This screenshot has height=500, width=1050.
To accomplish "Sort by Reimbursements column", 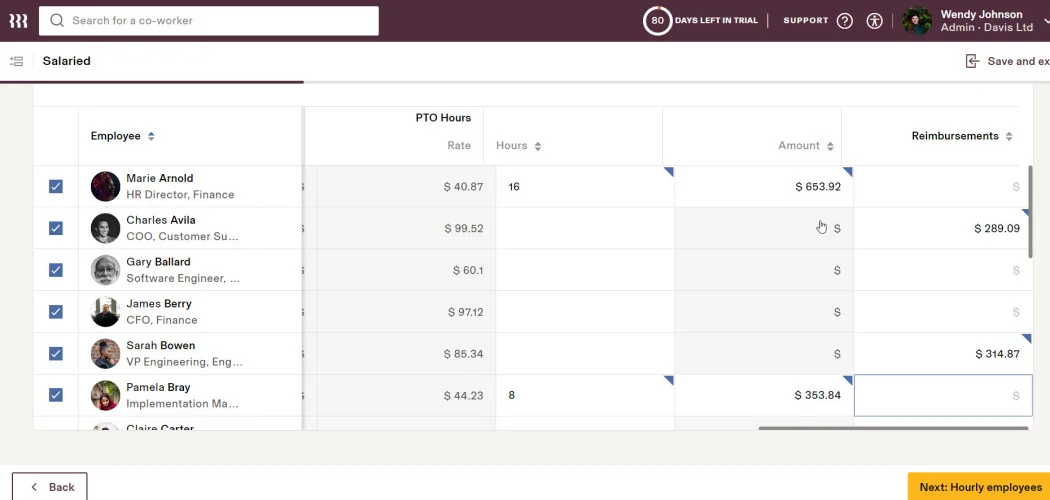I will 1009,136.
